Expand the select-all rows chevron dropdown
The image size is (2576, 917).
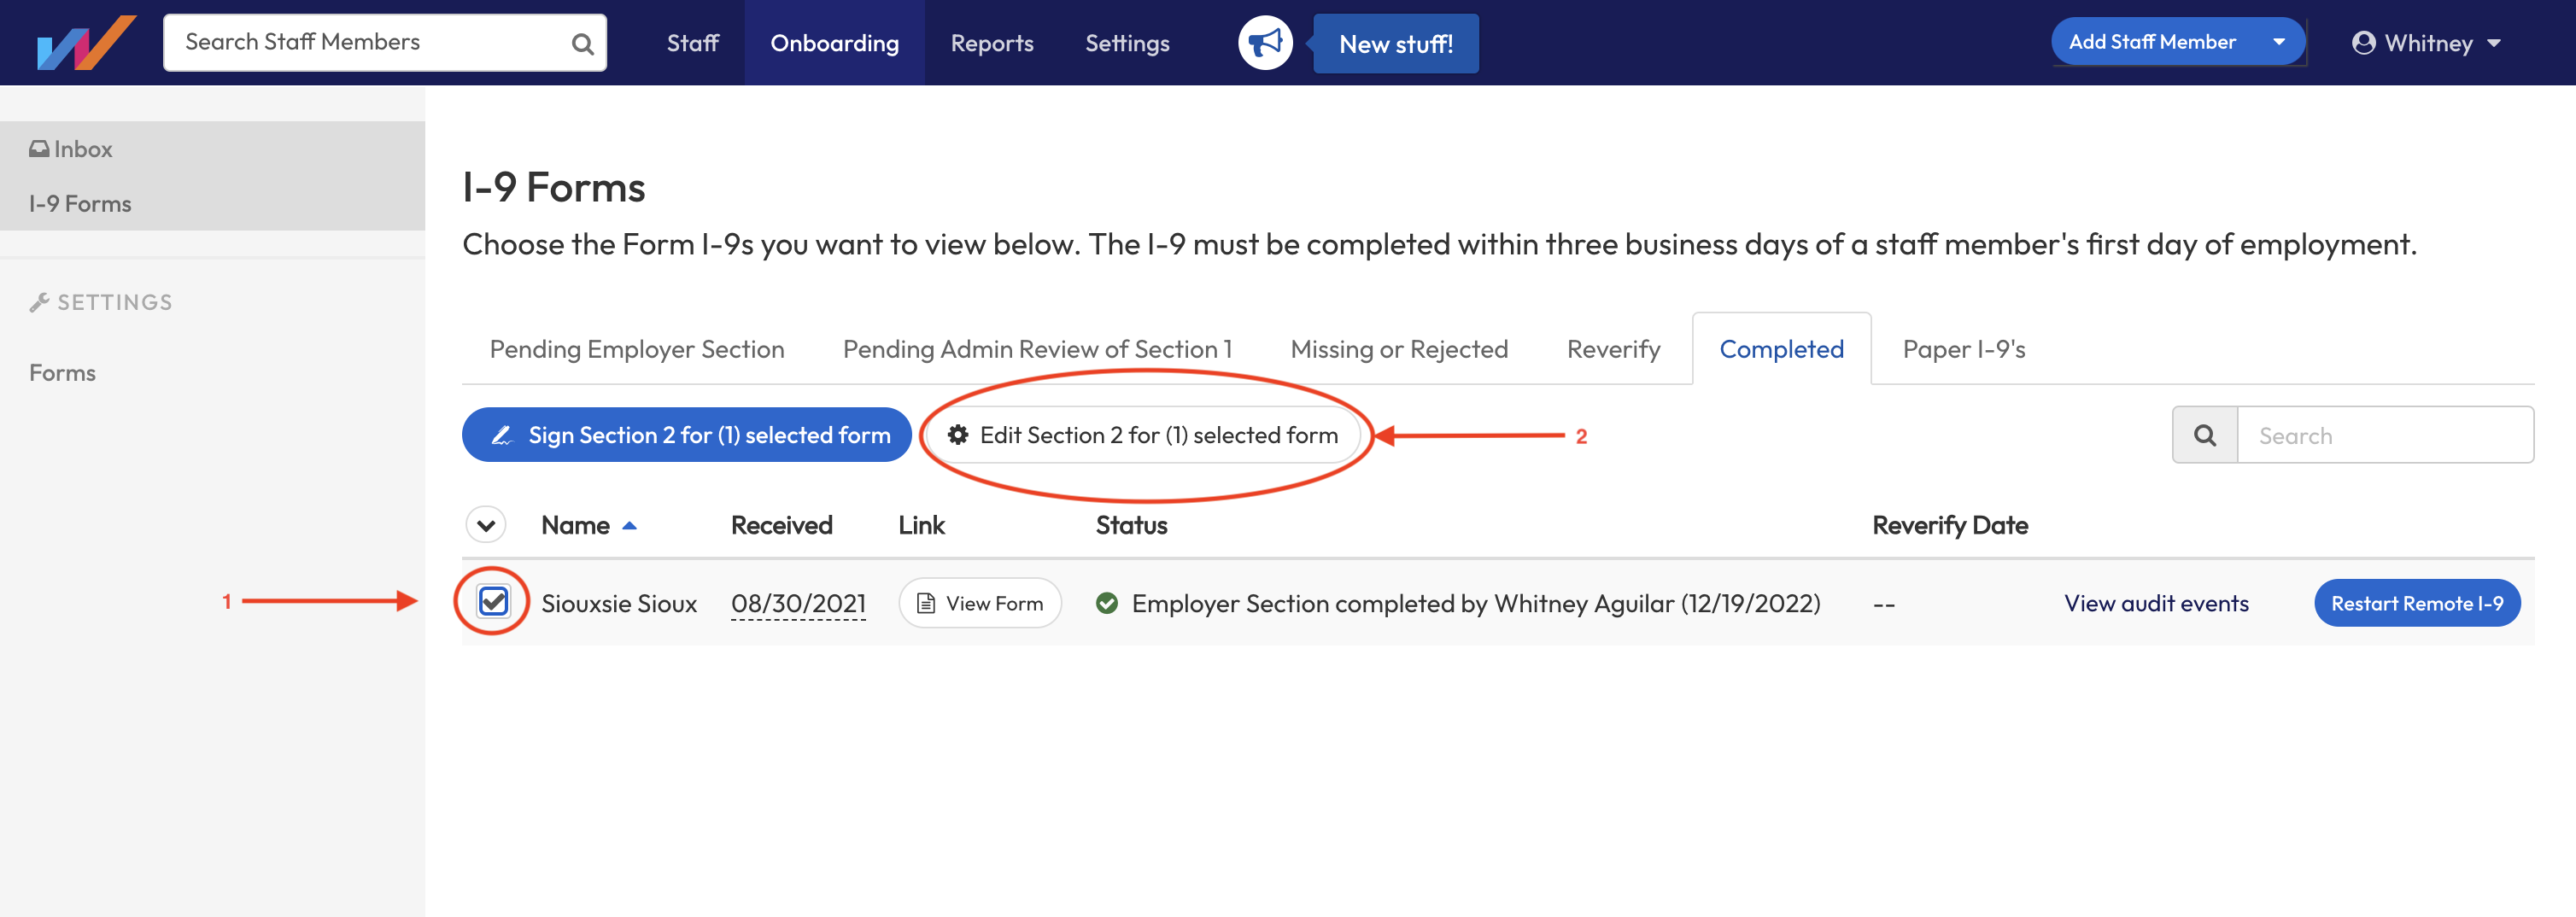[x=486, y=525]
